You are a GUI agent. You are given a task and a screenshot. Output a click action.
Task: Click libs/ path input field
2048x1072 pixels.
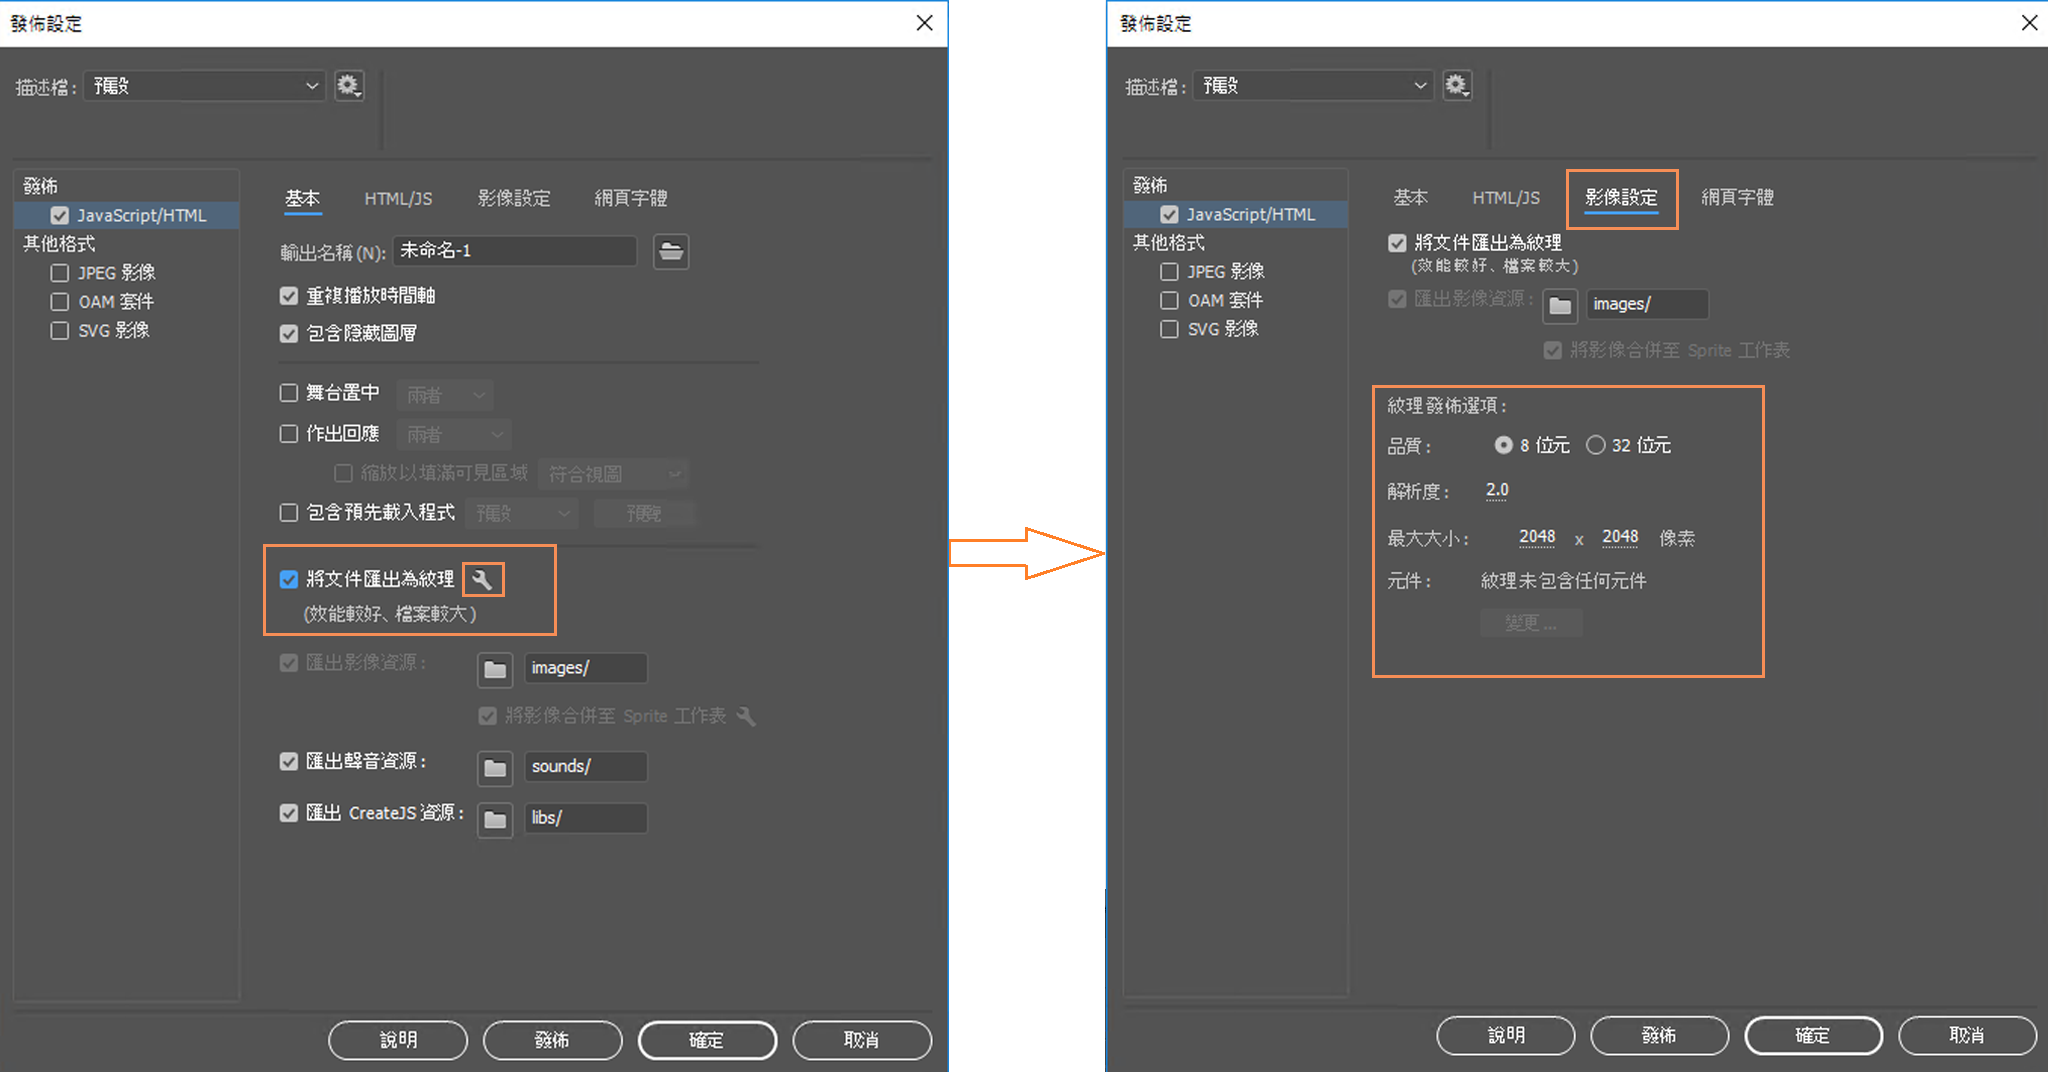coord(586,819)
